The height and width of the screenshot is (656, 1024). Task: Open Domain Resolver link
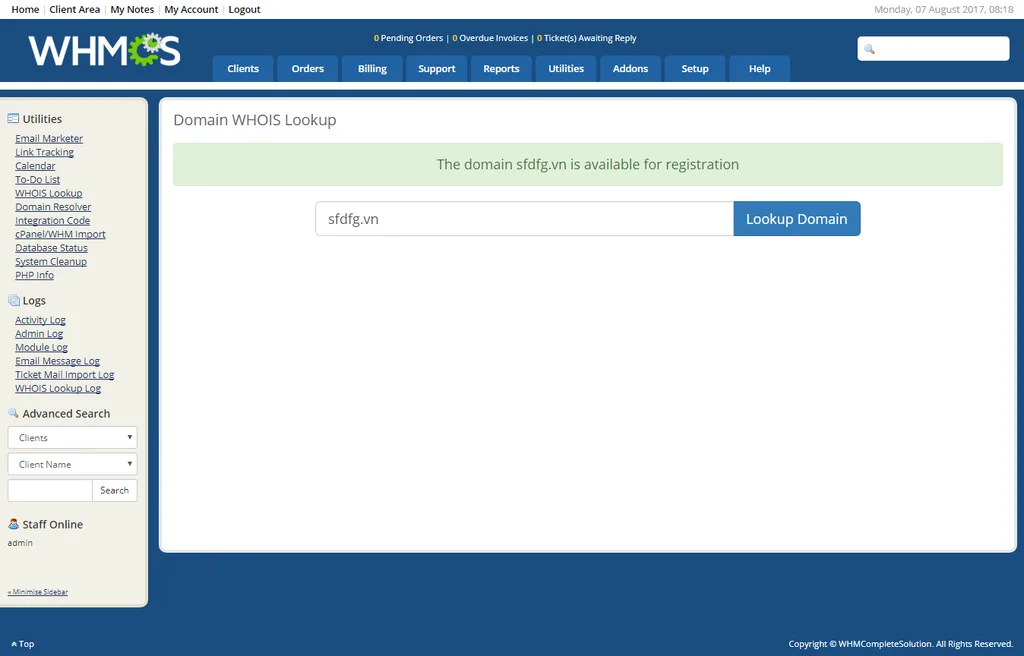(53, 207)
